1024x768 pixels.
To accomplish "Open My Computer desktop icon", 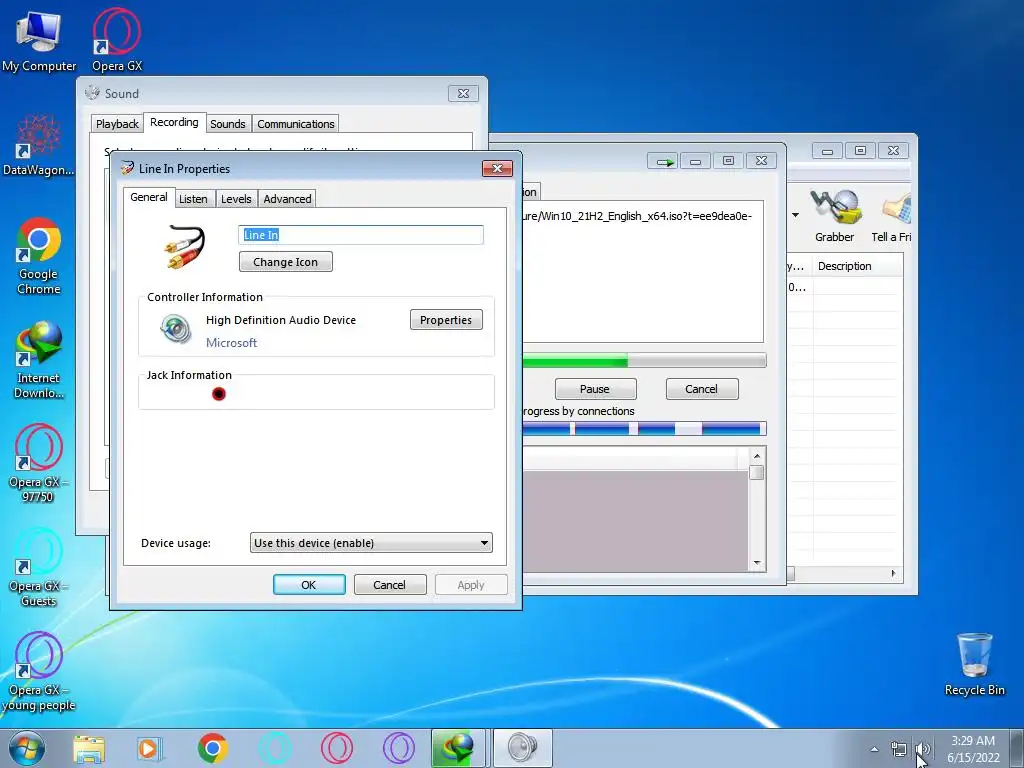I will point(39,39).
